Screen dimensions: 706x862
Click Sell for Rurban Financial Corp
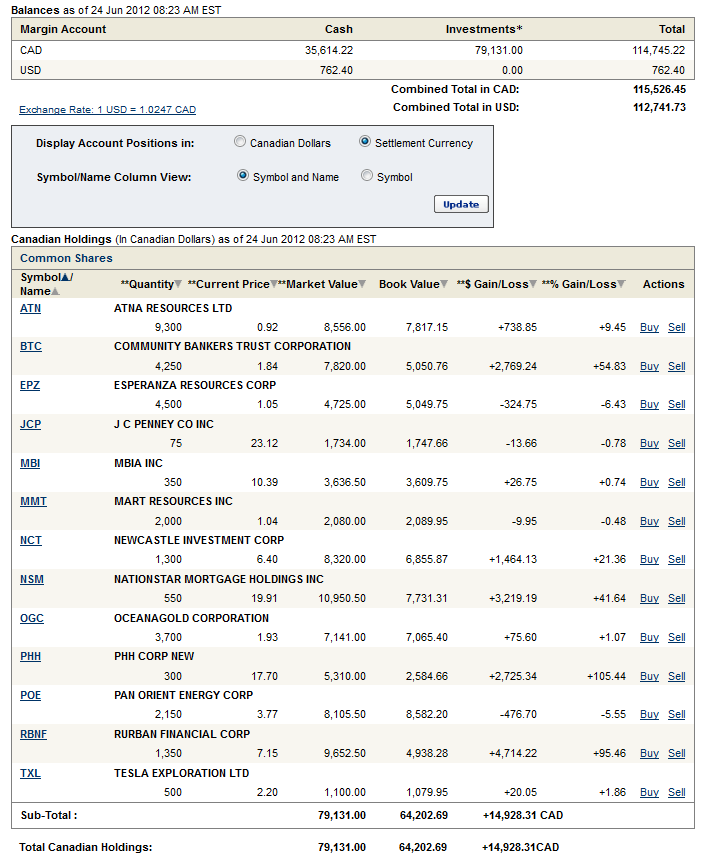pyautogui.click(x=677, y=753)
